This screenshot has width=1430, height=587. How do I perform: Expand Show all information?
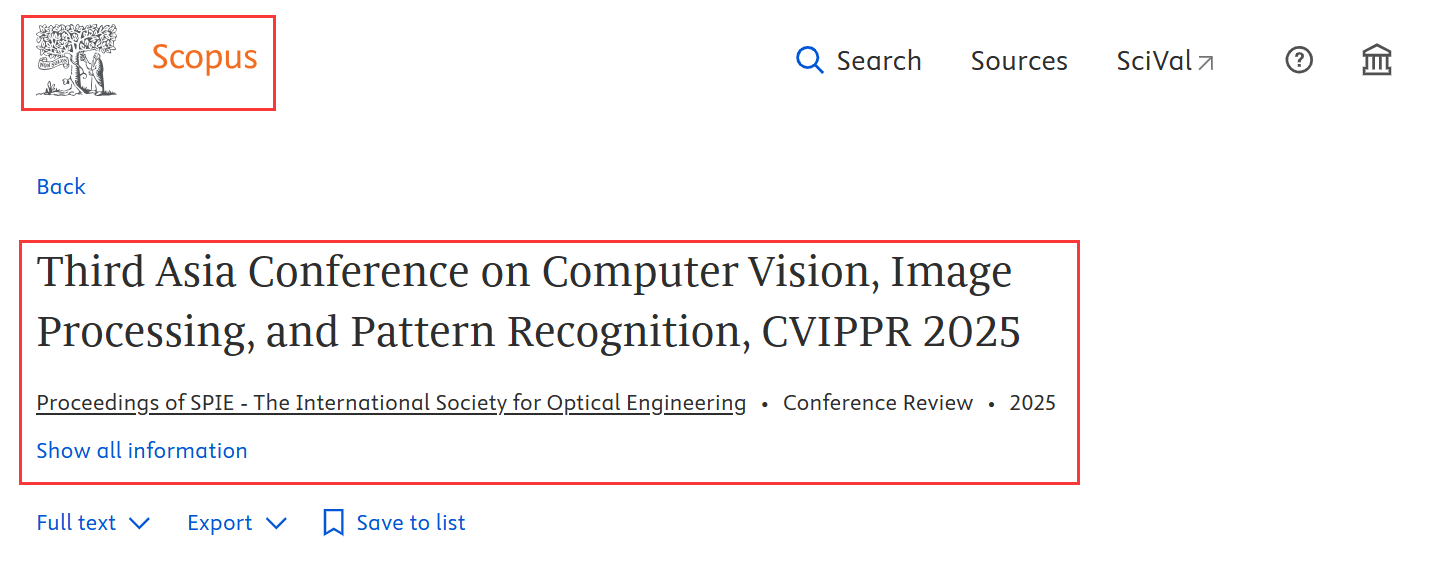pos(142,451)
